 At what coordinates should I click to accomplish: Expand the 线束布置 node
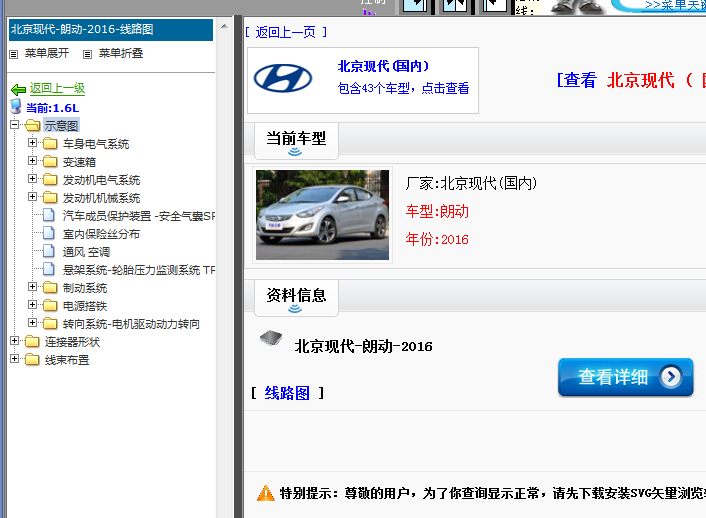tap(14, 359)
